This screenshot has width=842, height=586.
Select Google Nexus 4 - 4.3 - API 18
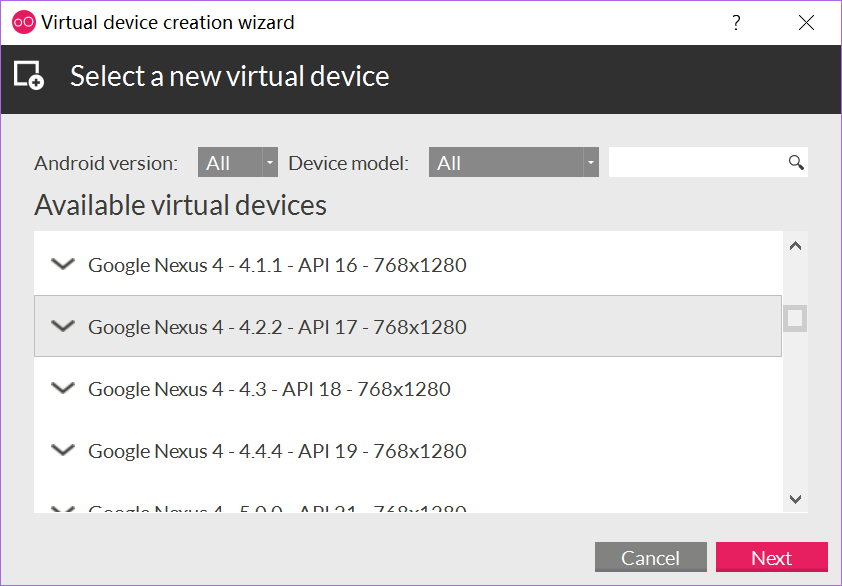click(x=408, y=388)
